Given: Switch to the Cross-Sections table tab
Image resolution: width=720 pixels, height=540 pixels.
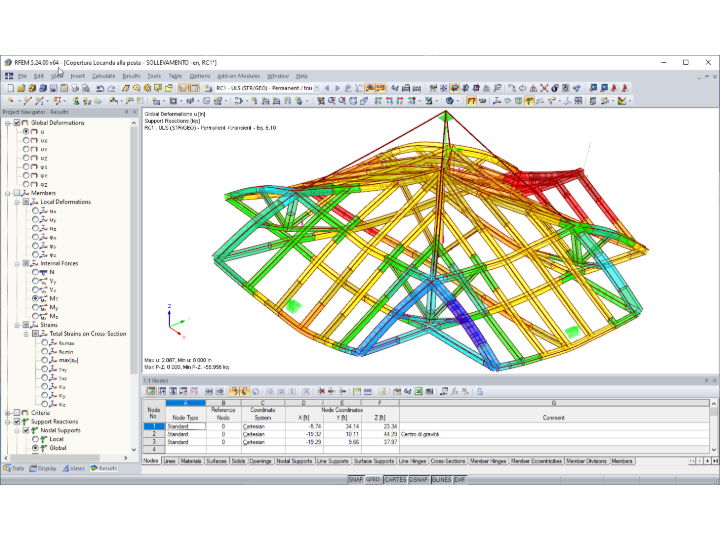Looking at the screenshot, I should click(x=448, y=461).
